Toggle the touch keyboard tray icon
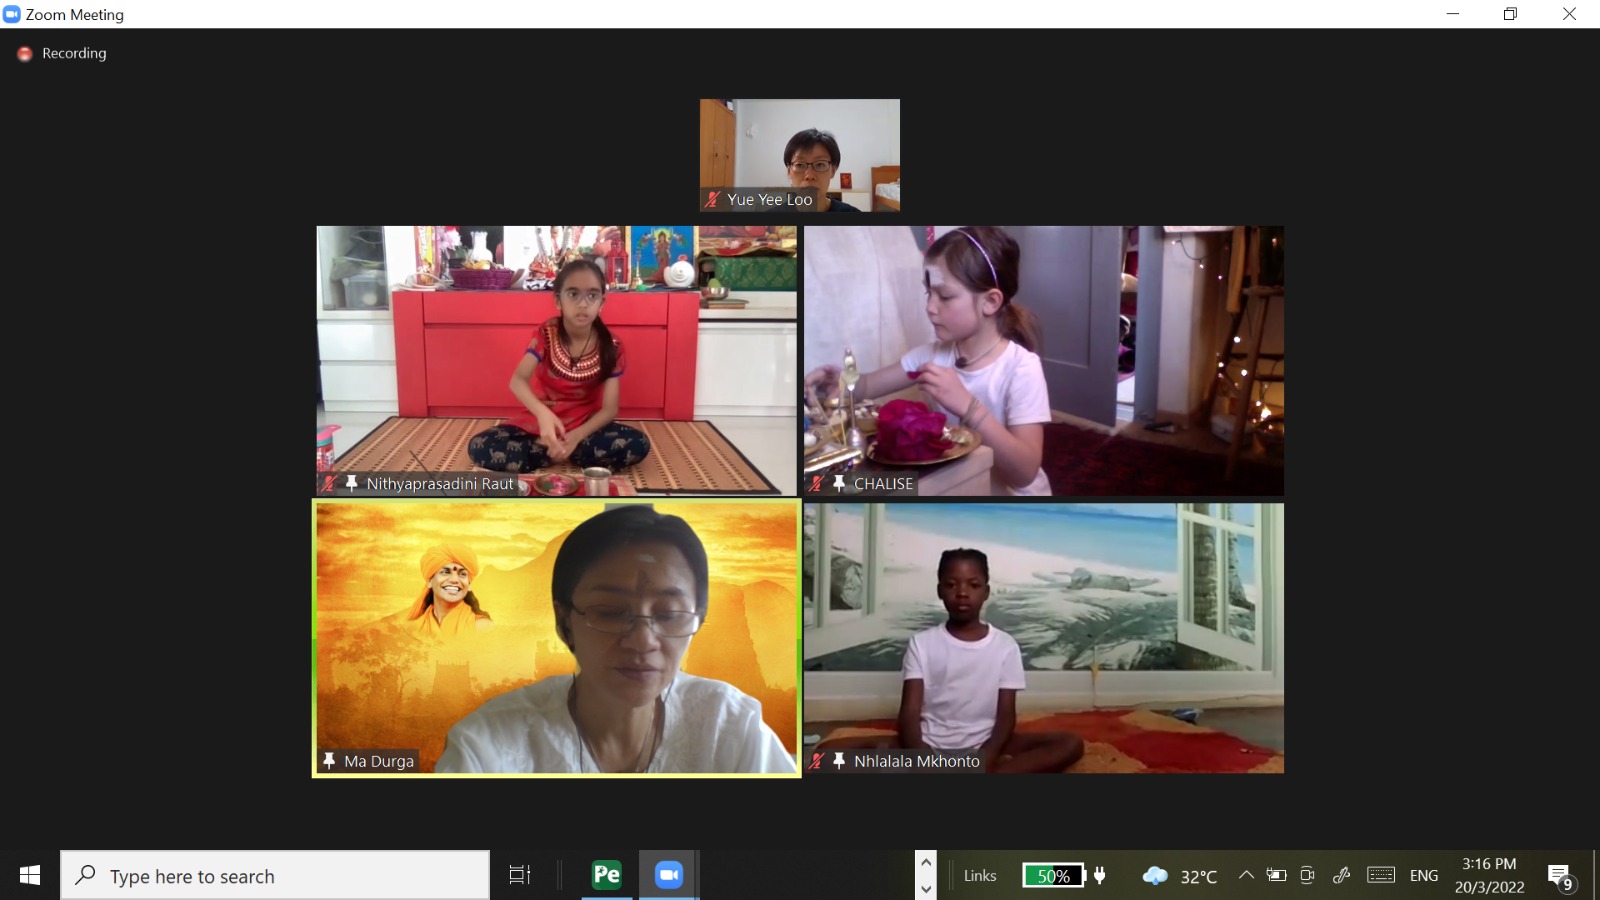This screenshot has width=1600, height=900. tap(1381, 875)
